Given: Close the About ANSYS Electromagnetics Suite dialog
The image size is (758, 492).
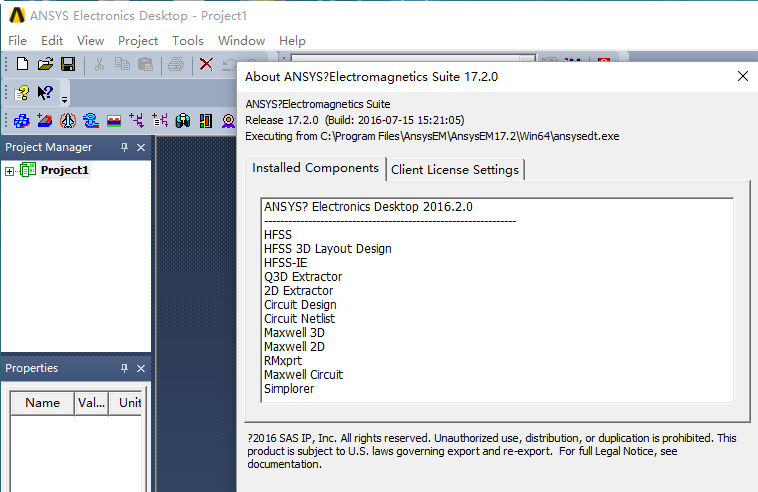Looking at the screenshot, I should pos(743,76).
